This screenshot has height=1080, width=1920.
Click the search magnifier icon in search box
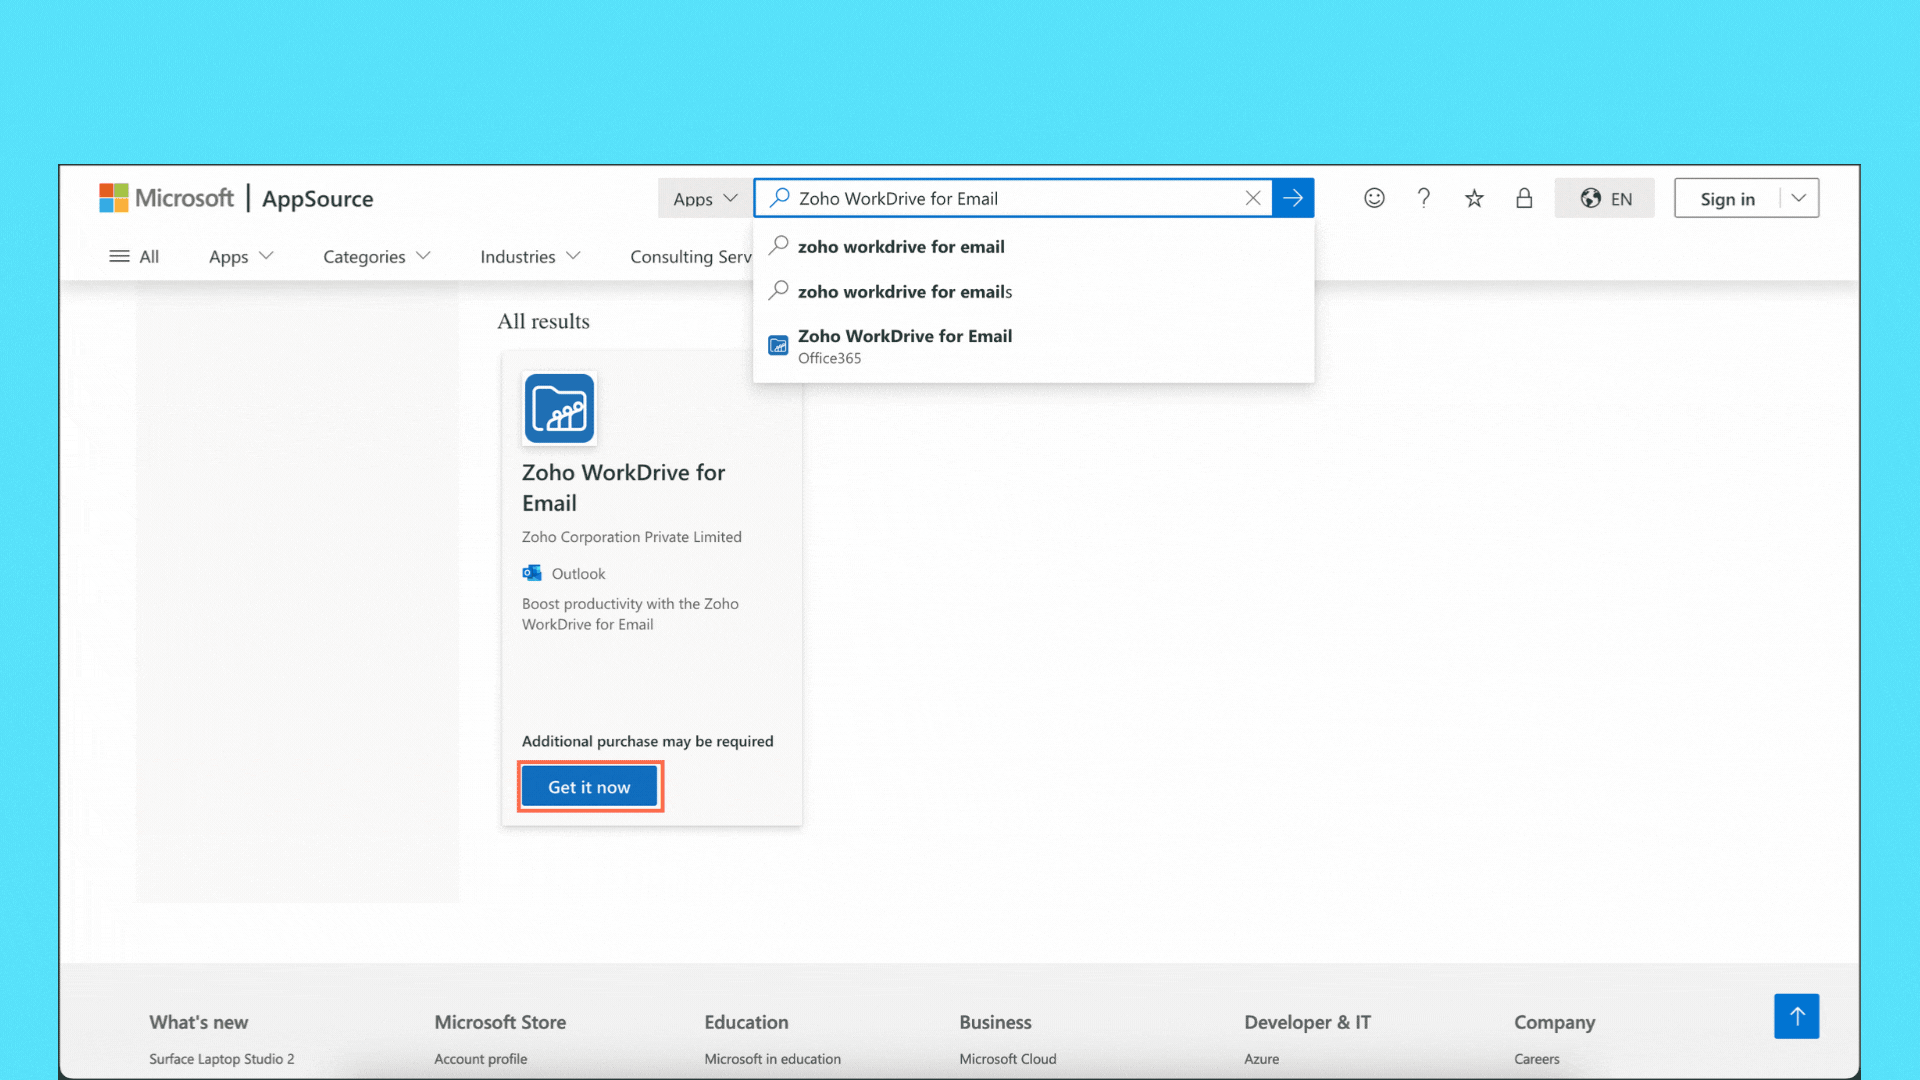[779, 198]
